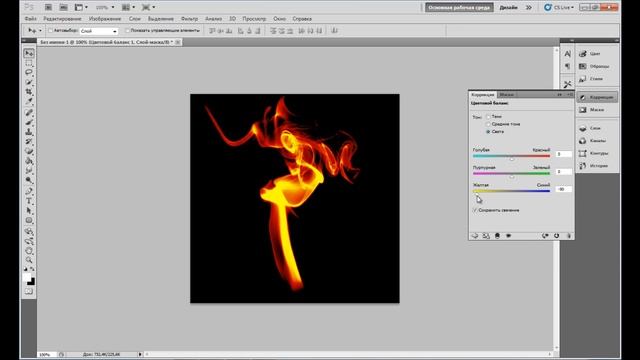
Task: Select the Spot Healing Brush tool
Action: (x=29, y=113)
